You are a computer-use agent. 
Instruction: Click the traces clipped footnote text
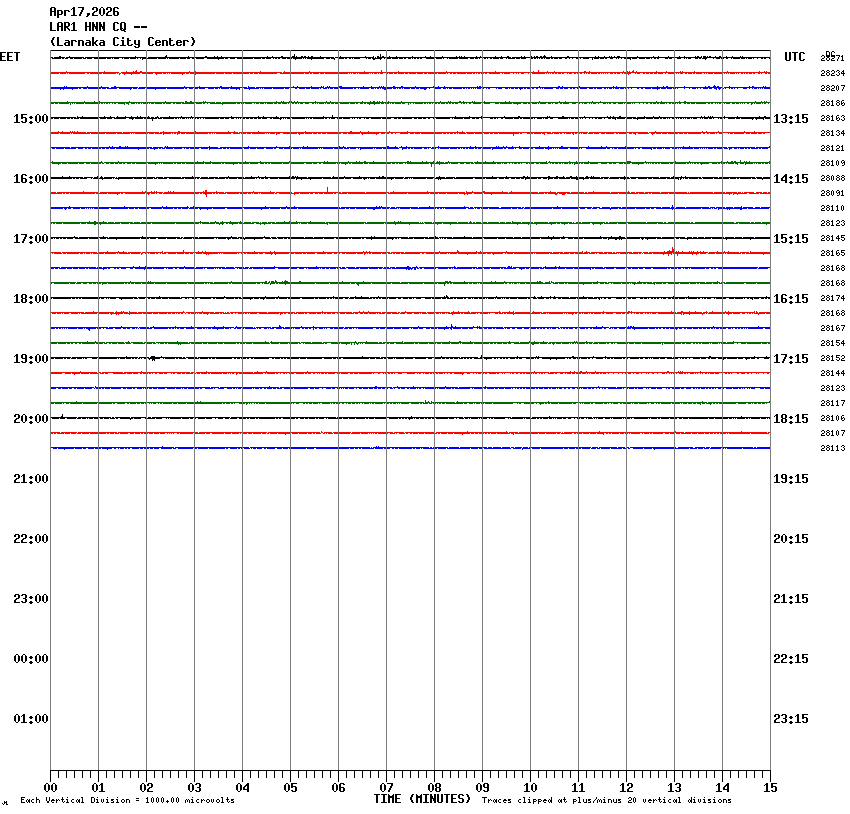coord(606,800)
